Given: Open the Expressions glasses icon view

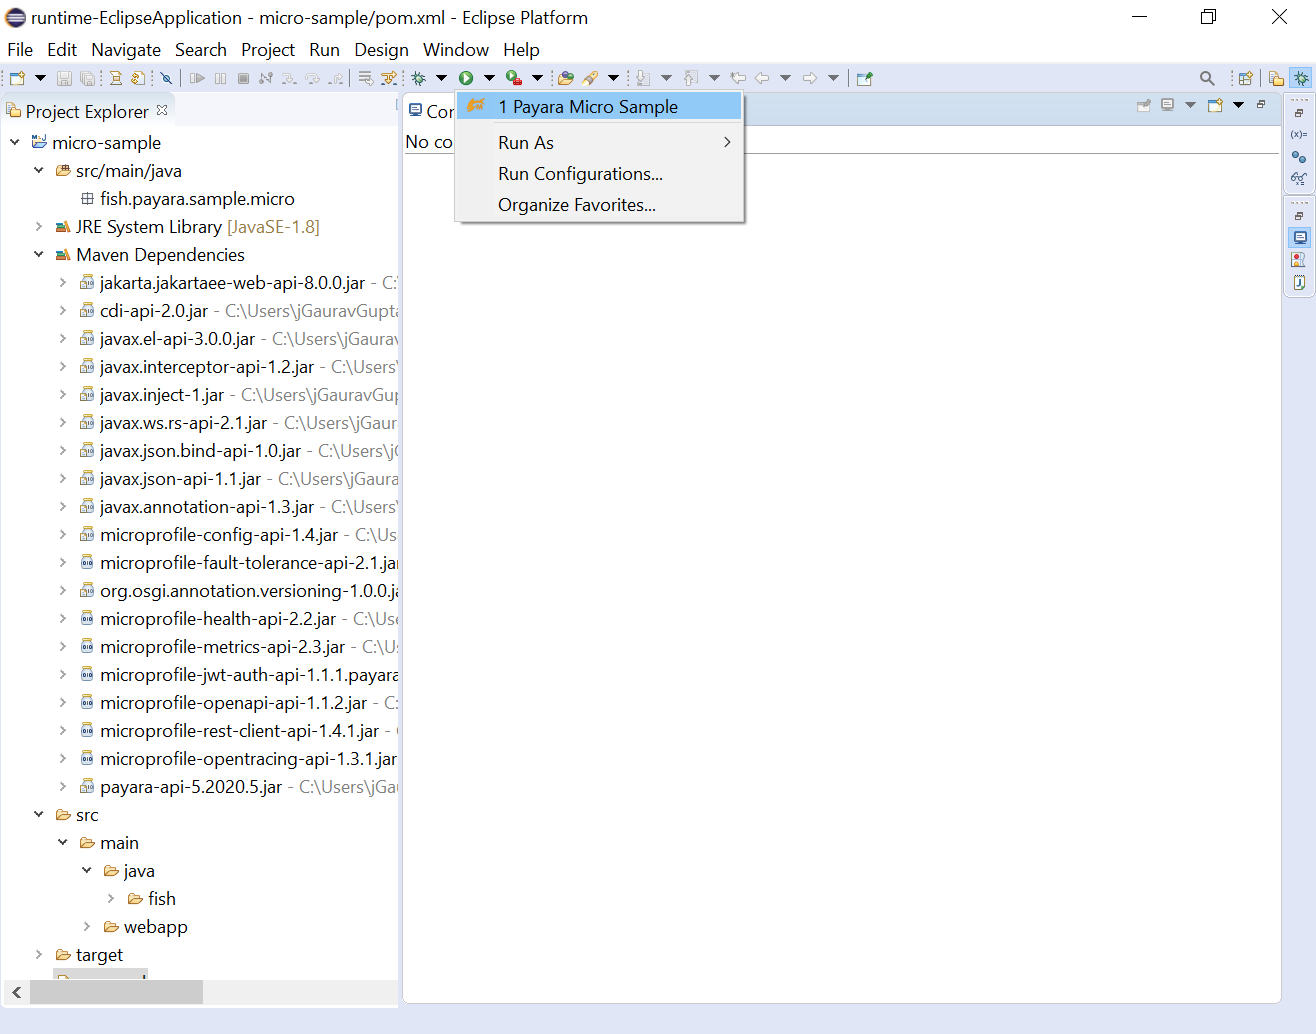Looking at the screenshot, I should click(x=1299, y=178).
